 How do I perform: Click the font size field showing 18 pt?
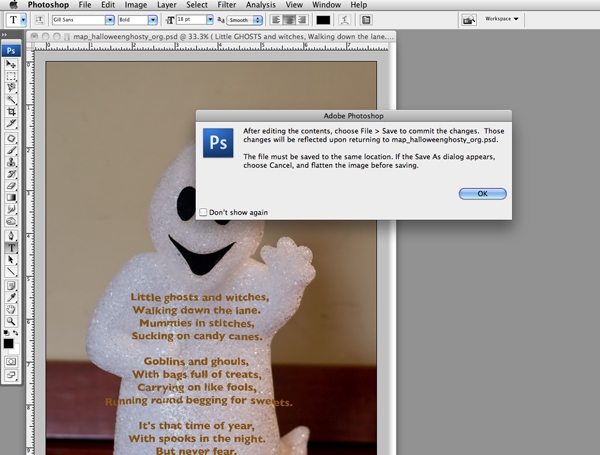pos(191,20)
